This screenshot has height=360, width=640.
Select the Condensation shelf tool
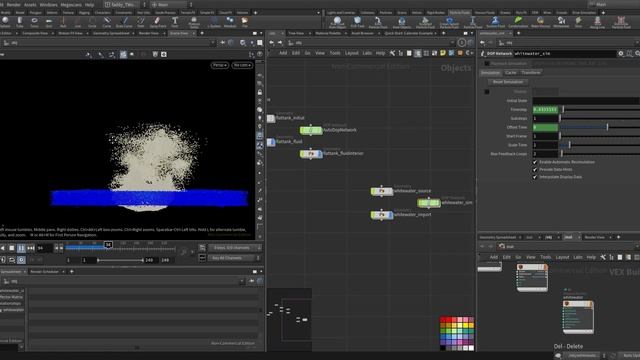pos(518,22)
